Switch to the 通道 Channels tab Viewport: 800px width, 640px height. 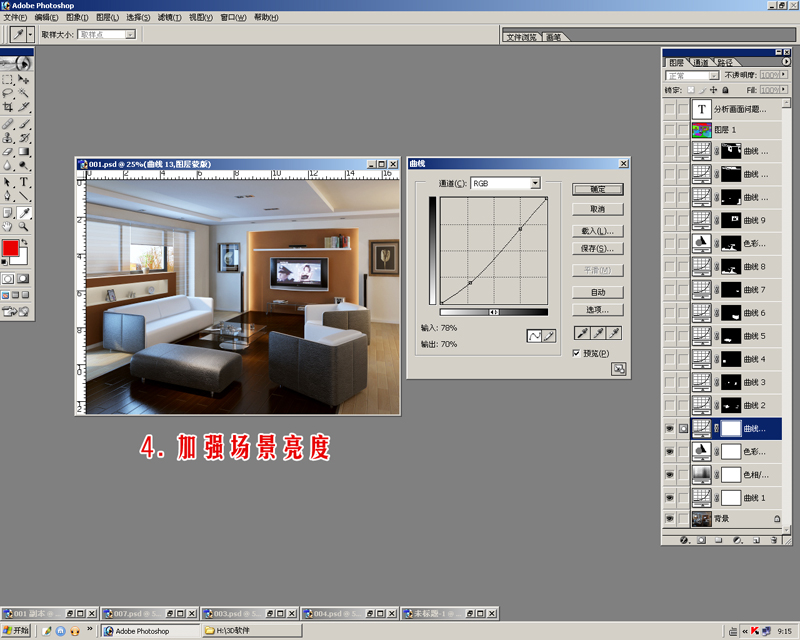(701, 62)
